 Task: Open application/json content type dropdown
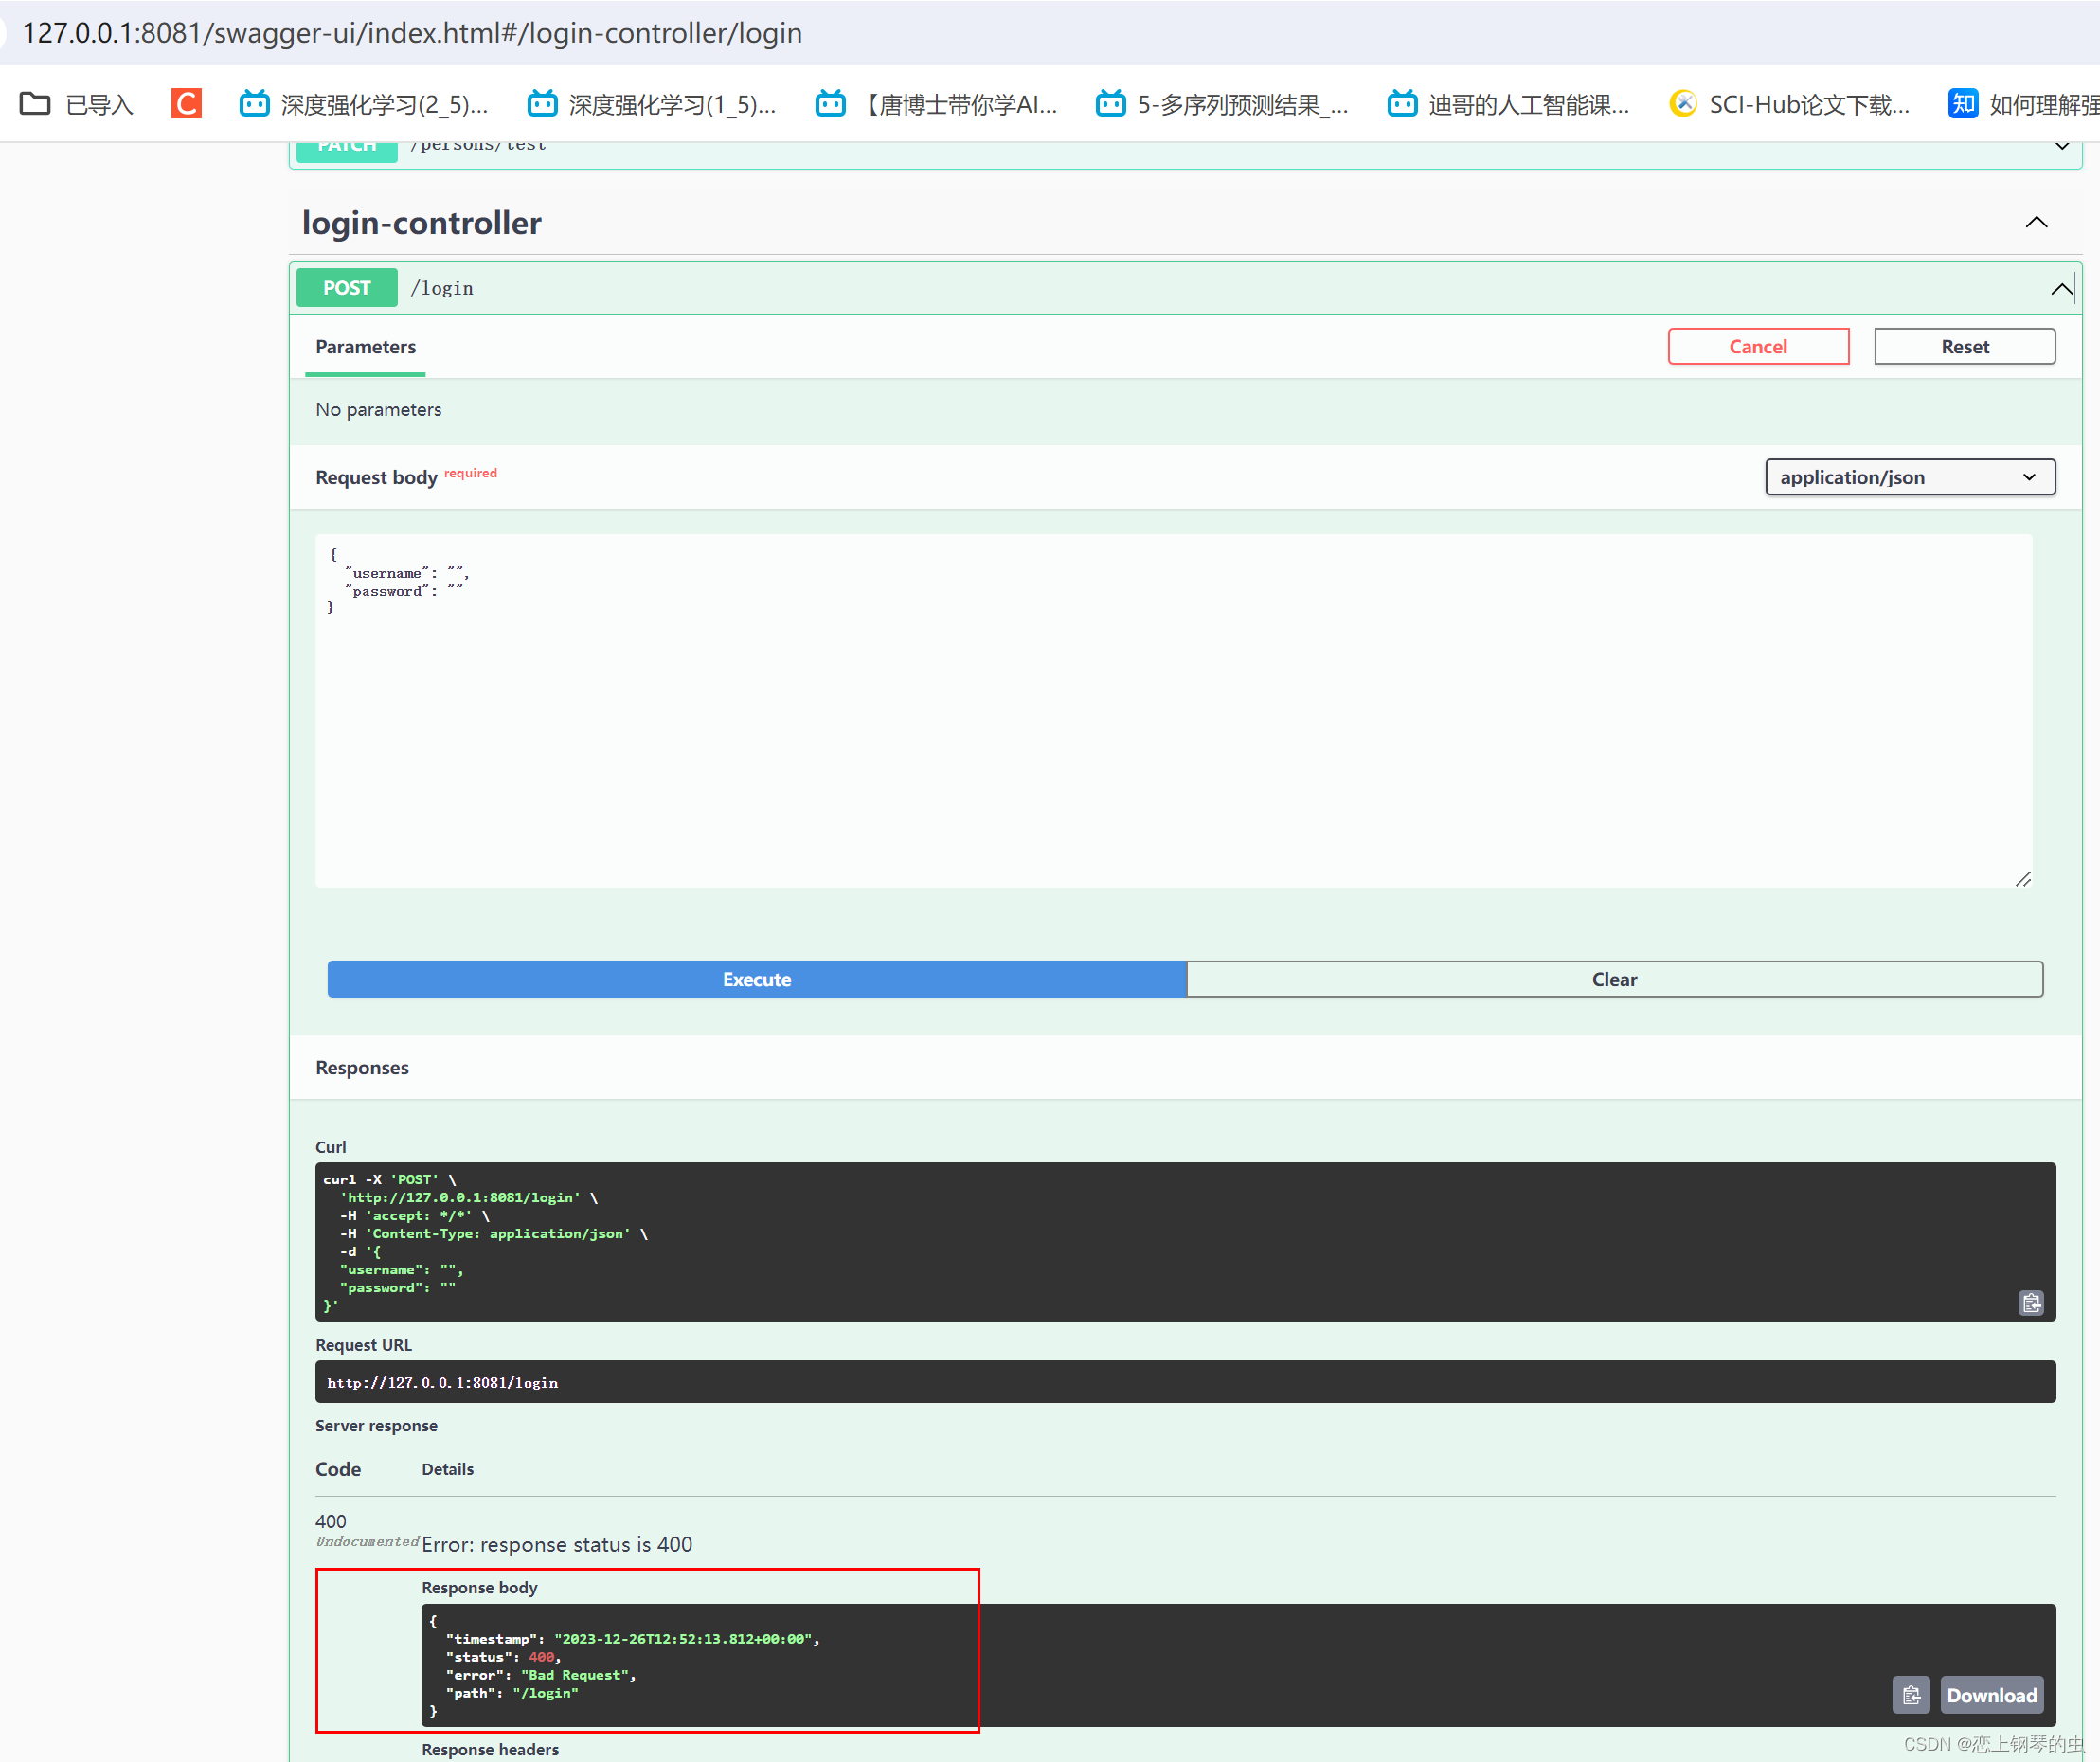[1909, 477]
